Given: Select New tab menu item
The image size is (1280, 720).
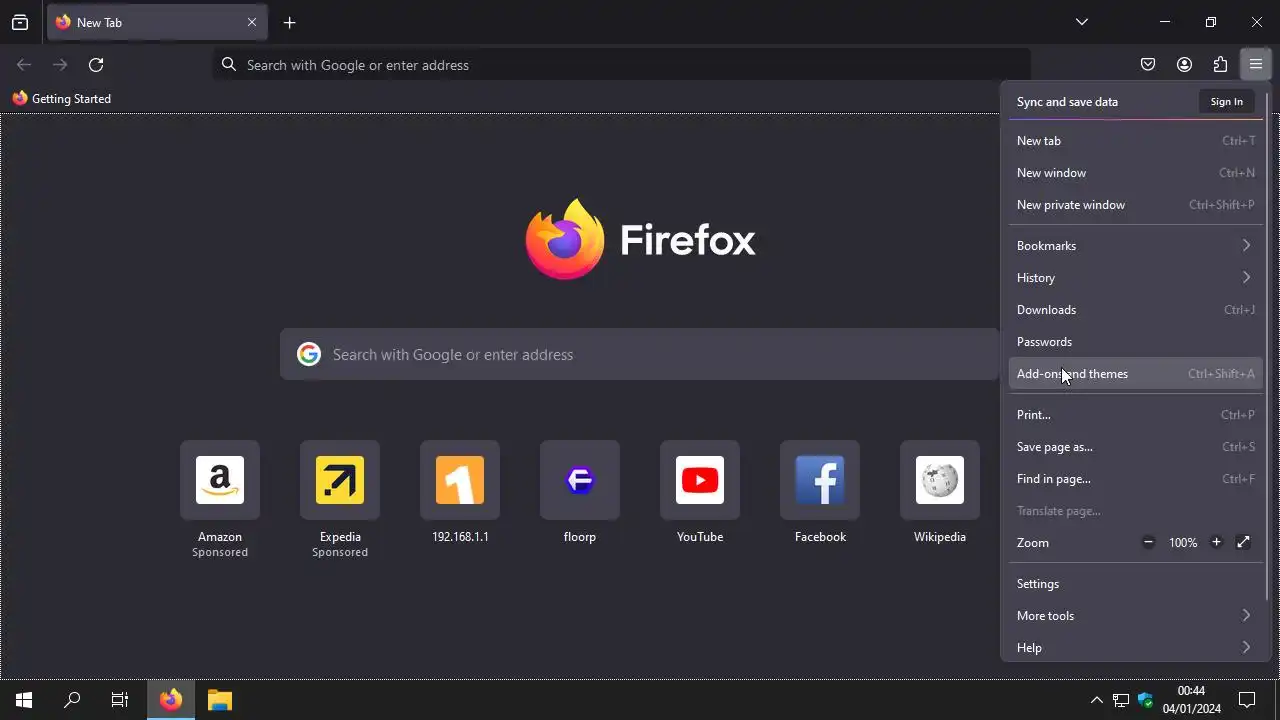Looking at the screenshot, I should (x=1135, y=141).
